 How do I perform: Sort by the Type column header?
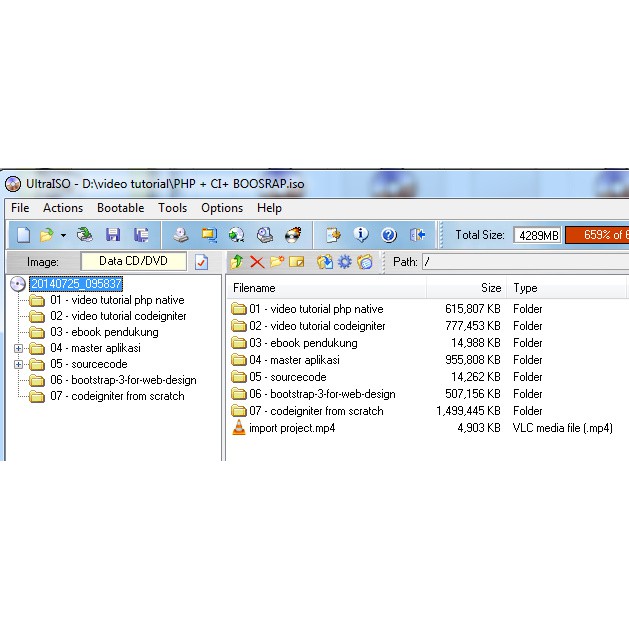pyautogui.click(x=566, y=288)
